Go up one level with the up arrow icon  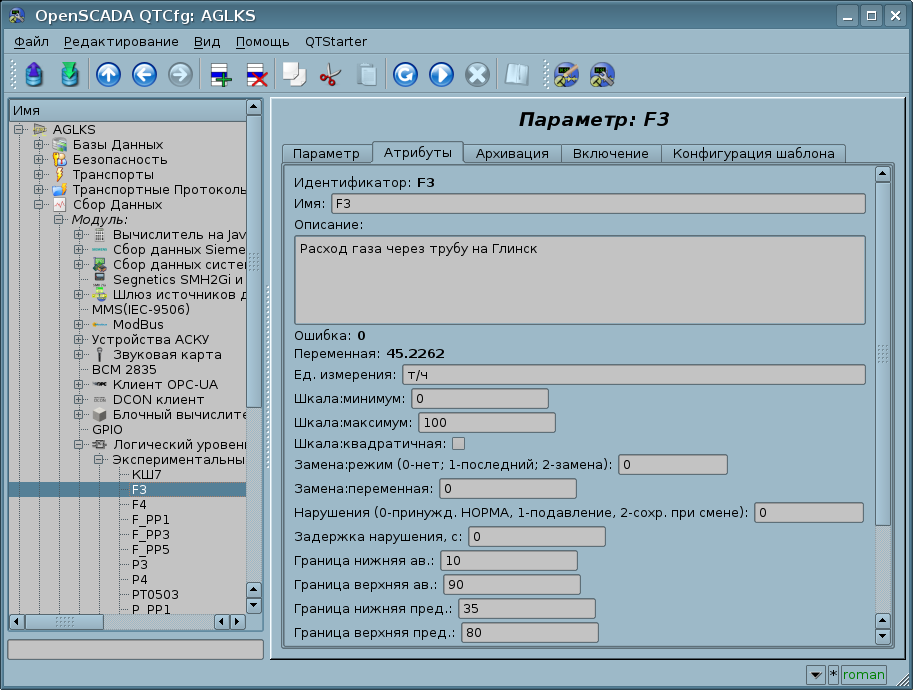[x=108, y=75]
